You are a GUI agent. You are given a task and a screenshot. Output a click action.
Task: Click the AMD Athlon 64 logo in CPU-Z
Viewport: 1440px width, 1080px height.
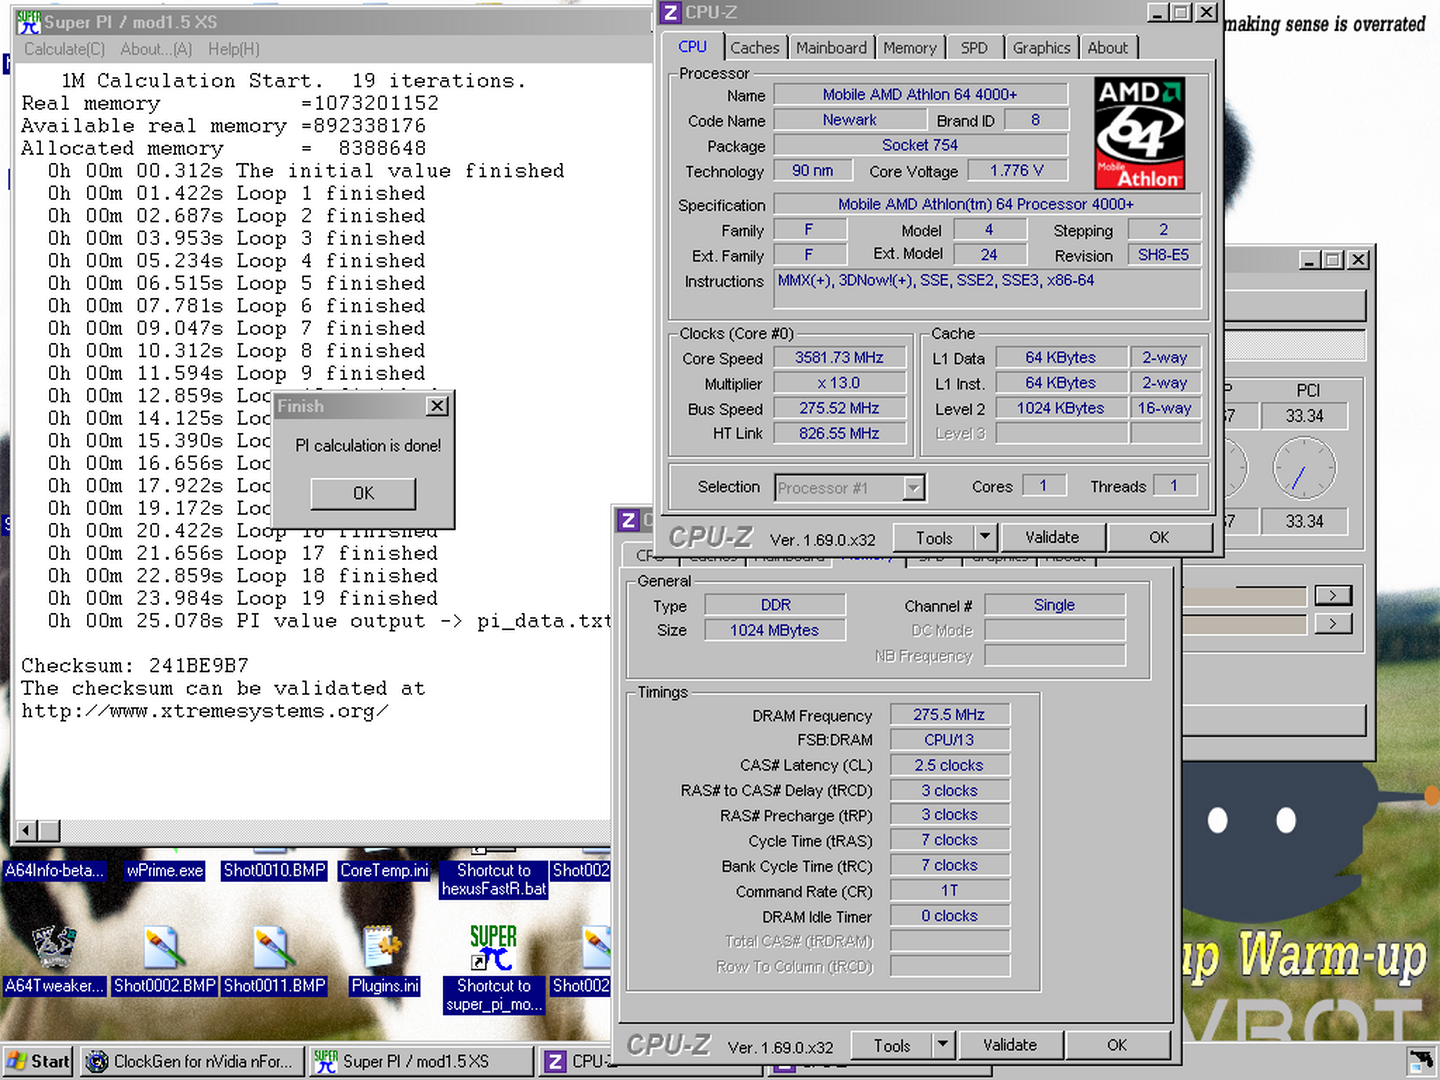1139,133
